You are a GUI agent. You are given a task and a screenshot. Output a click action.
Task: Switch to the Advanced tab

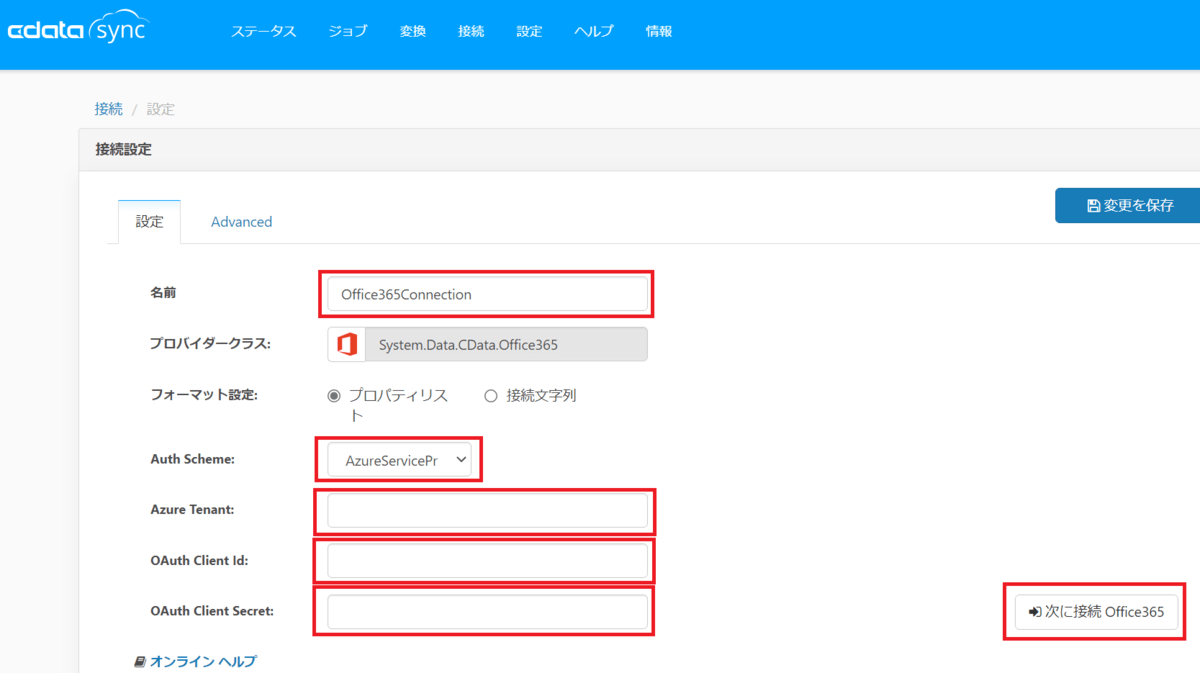click(x=241, y=222)
